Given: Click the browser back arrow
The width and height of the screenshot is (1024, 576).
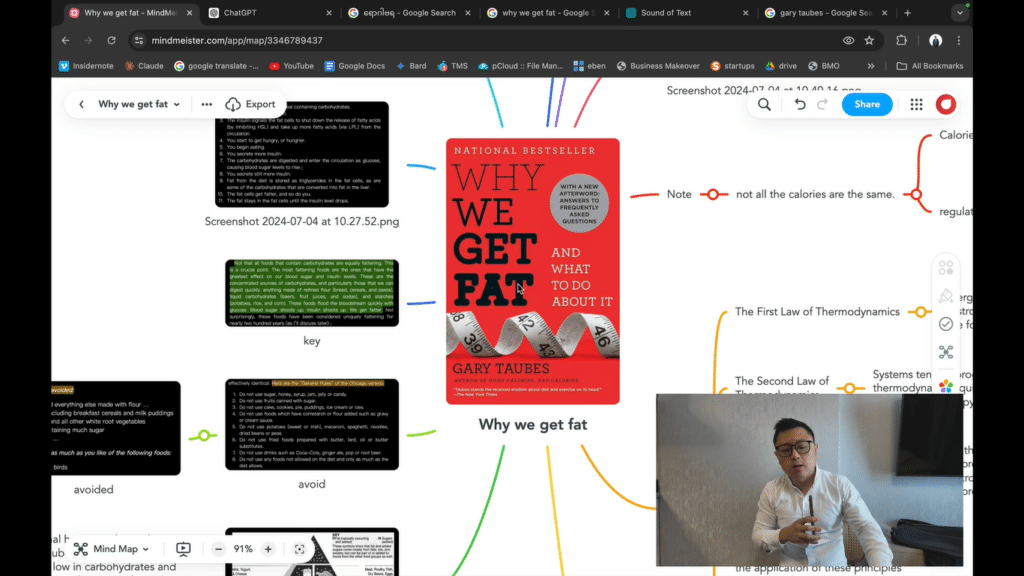Looking at the screenshot, I should click(x=65, y=40).
